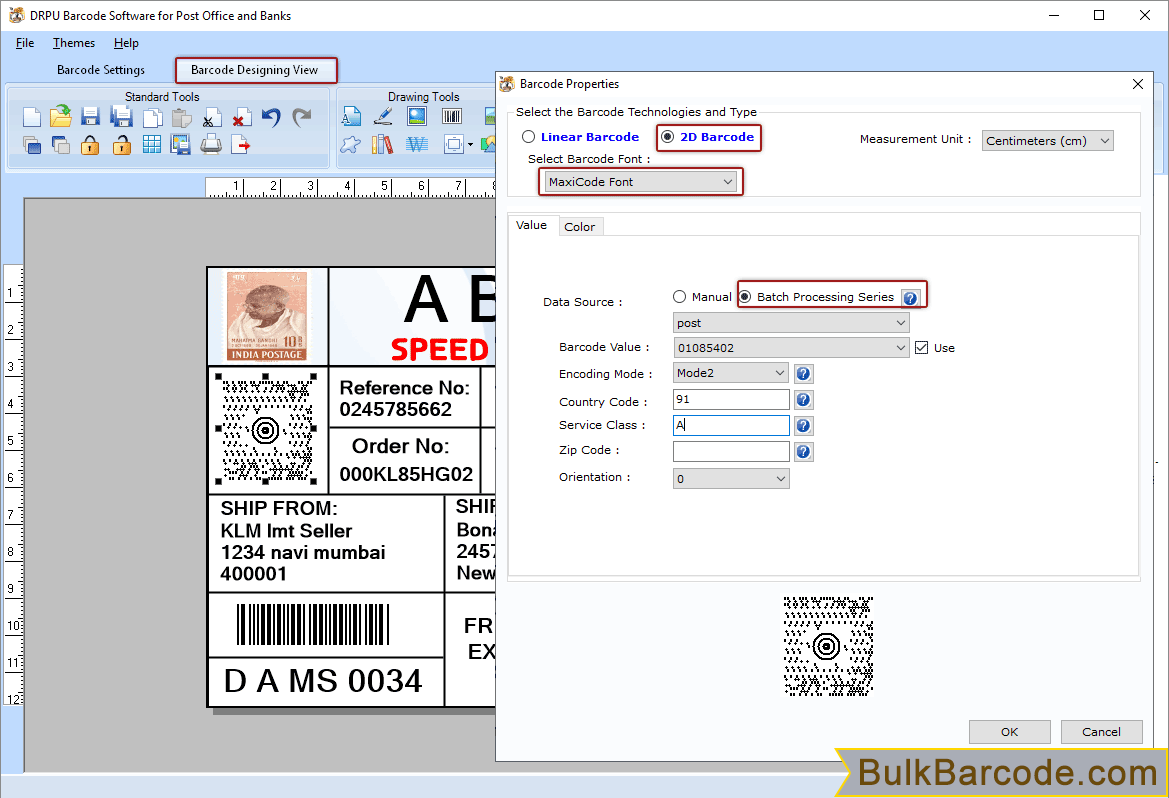
Task: Save the label with single floppy icon
Action: pos(90,117)
